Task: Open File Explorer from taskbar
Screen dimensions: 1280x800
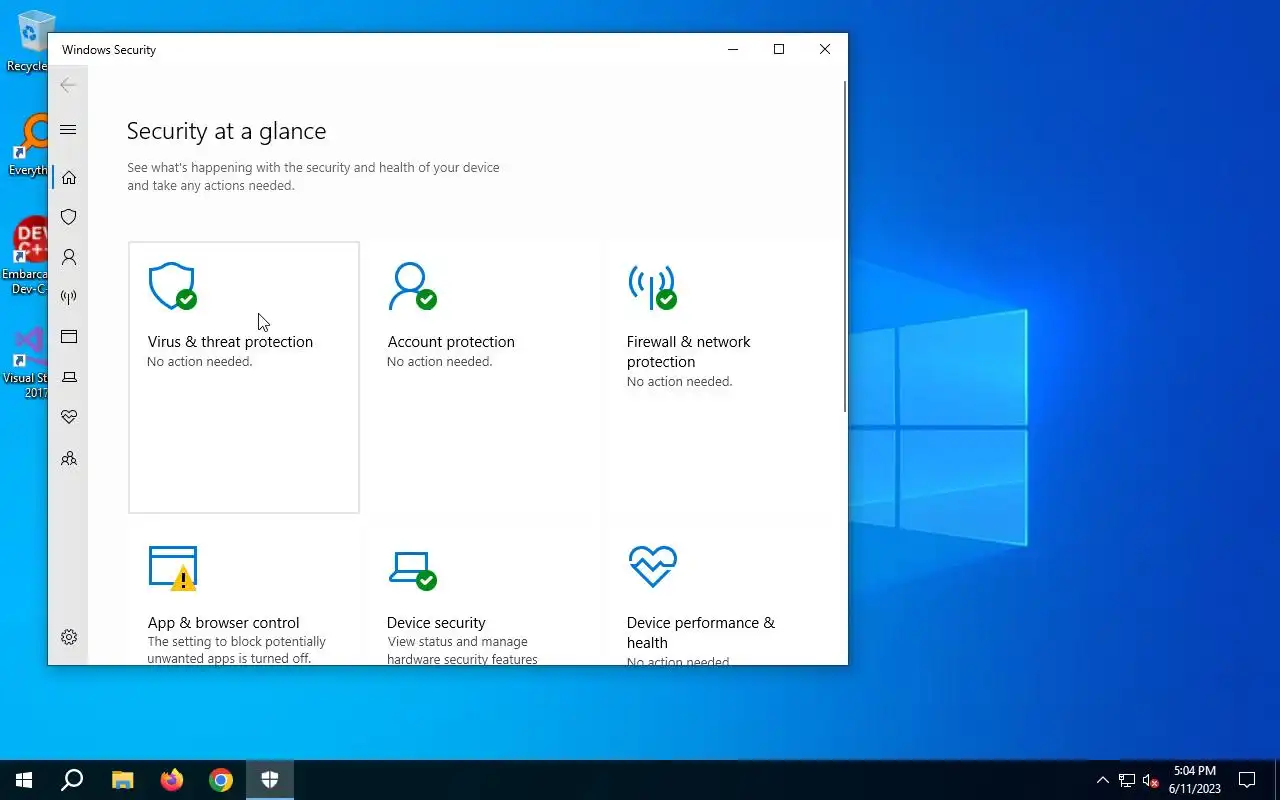Action: 122,780
